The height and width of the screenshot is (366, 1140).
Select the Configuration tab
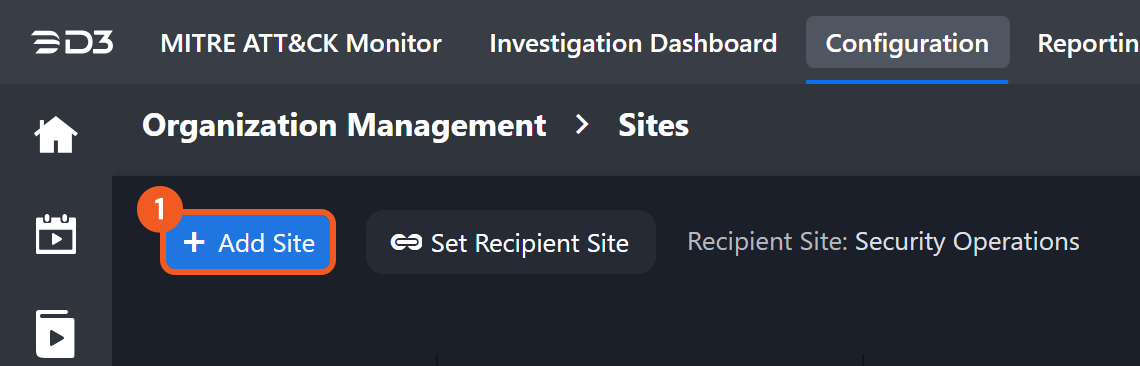click(x=907, y=43)
